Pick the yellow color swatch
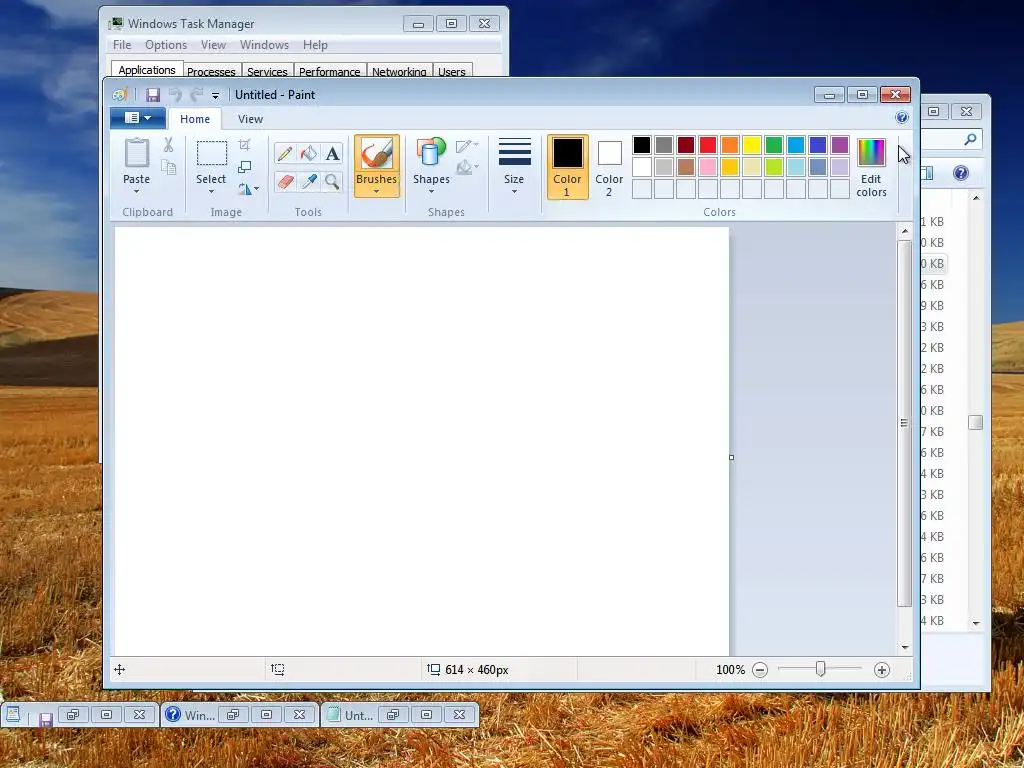This screenshot has width=1024, height=768. tap(752, 145)
